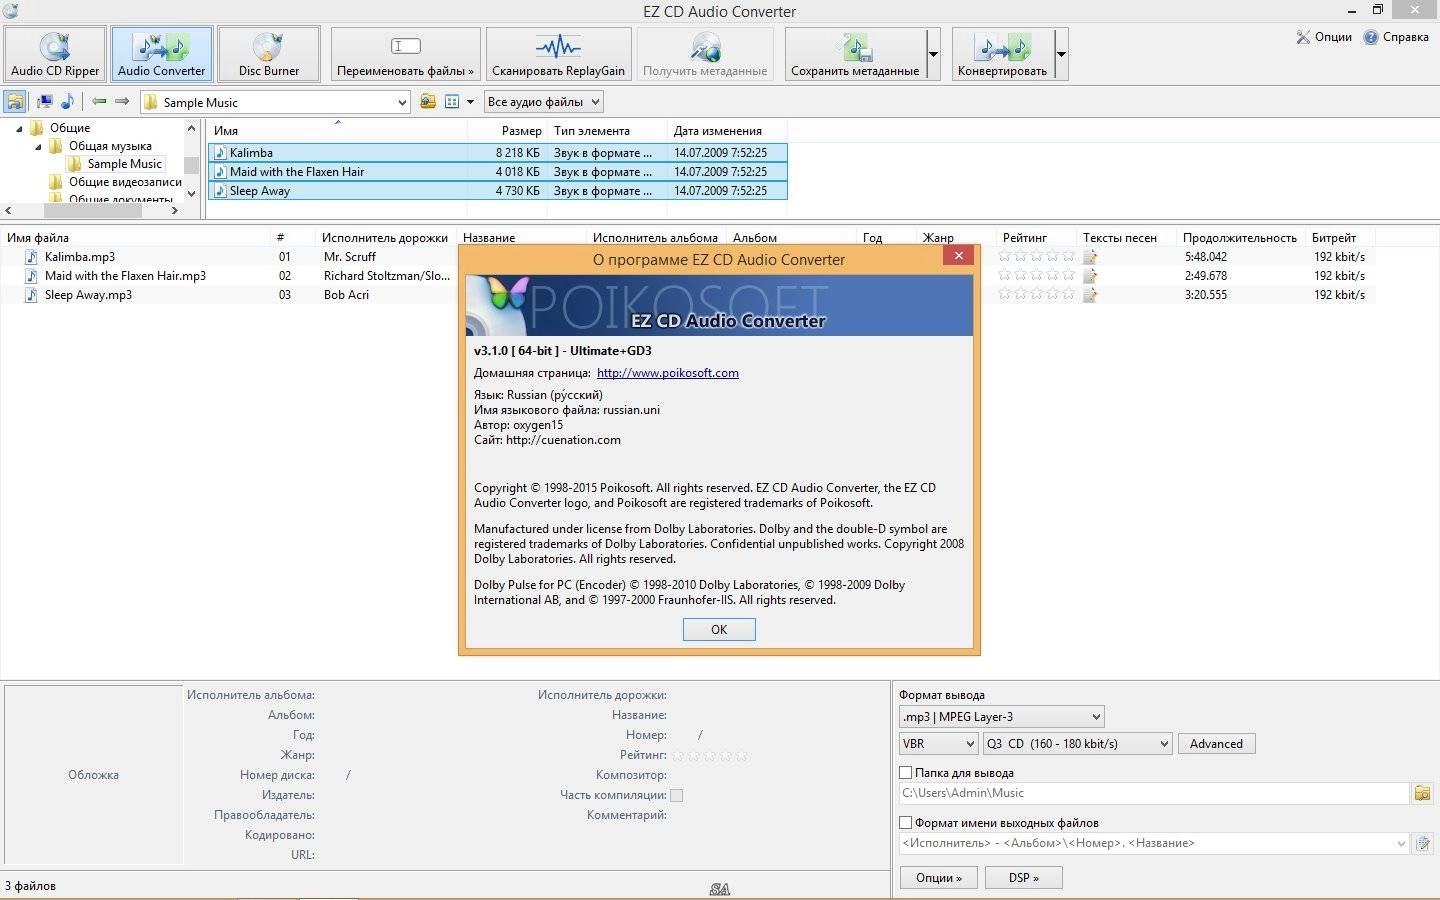Open lyrics editor icon for Kalimba.mp3 row

pyautogui.click(x=1090, y=257)
